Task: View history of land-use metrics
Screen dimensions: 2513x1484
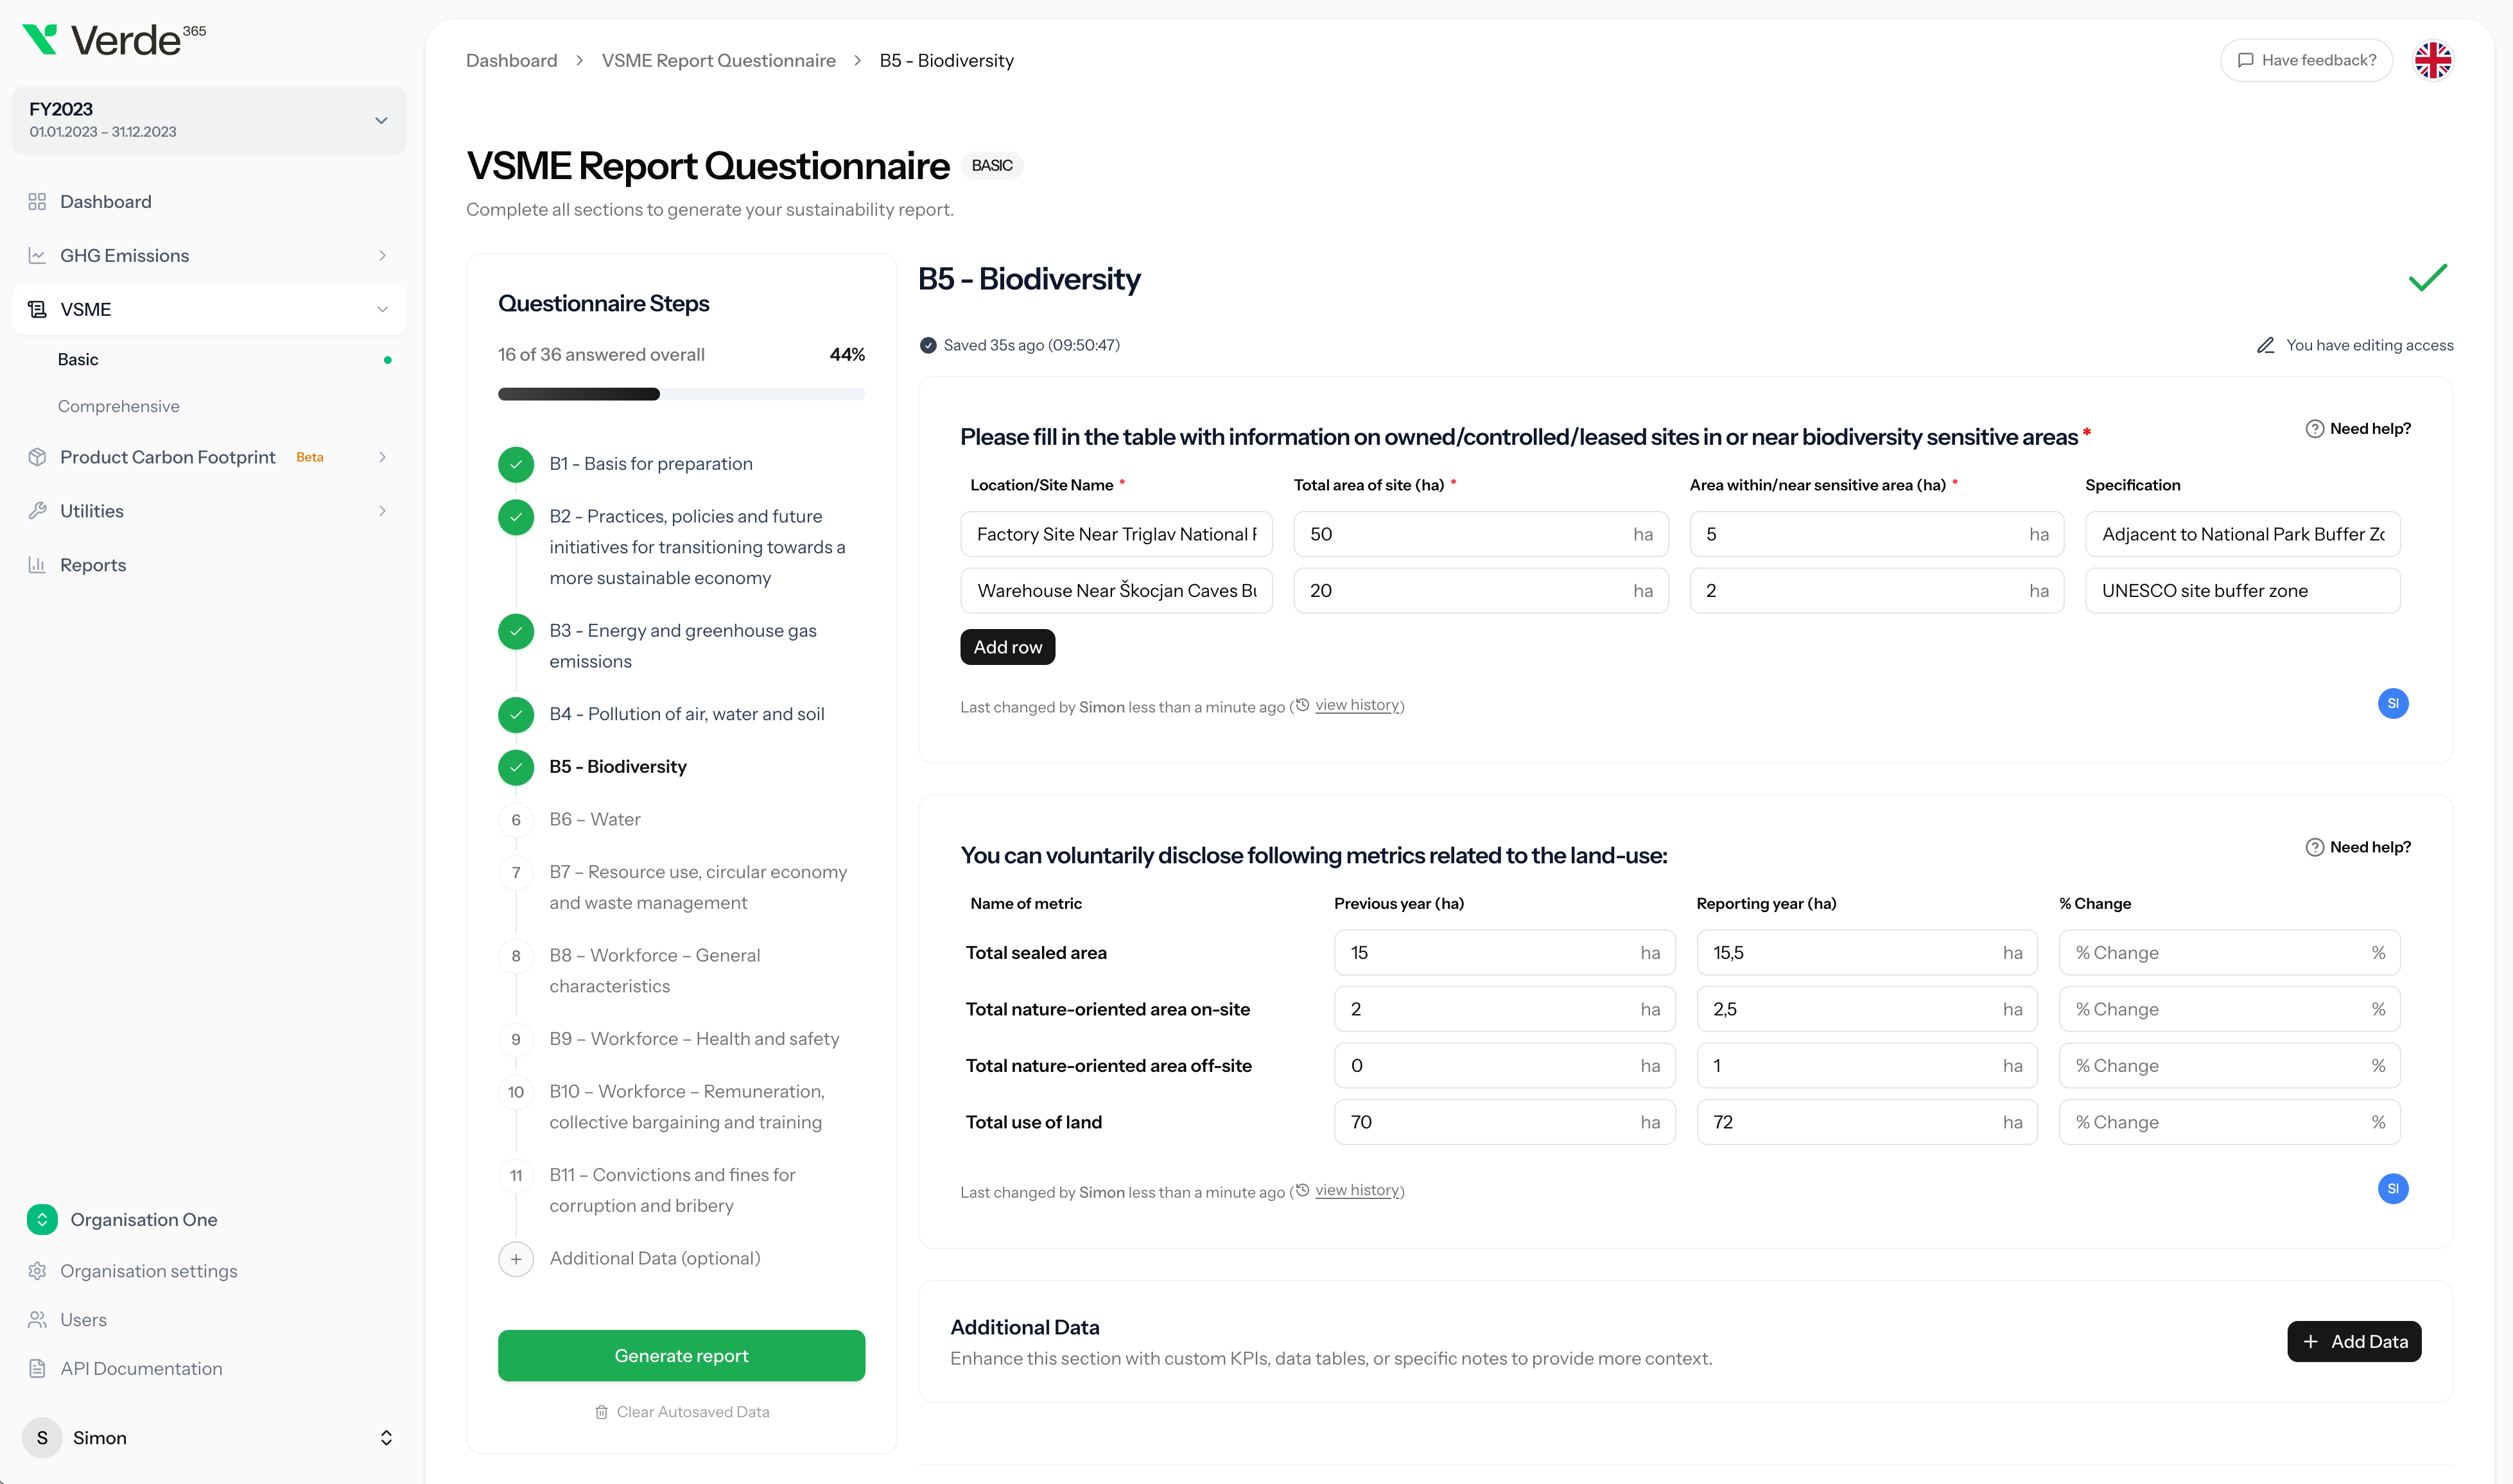Action: tap(1356, 1191)
